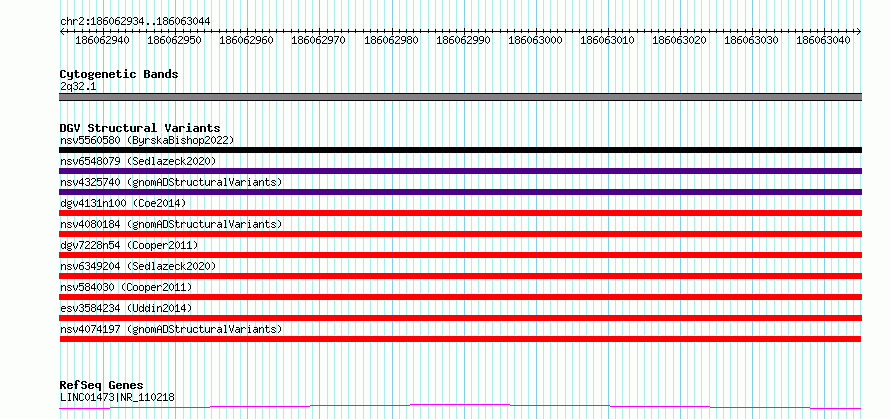Screen dimensions: 890x419
Task: Select the red nsv584030 variant bar
Action: 460,297
